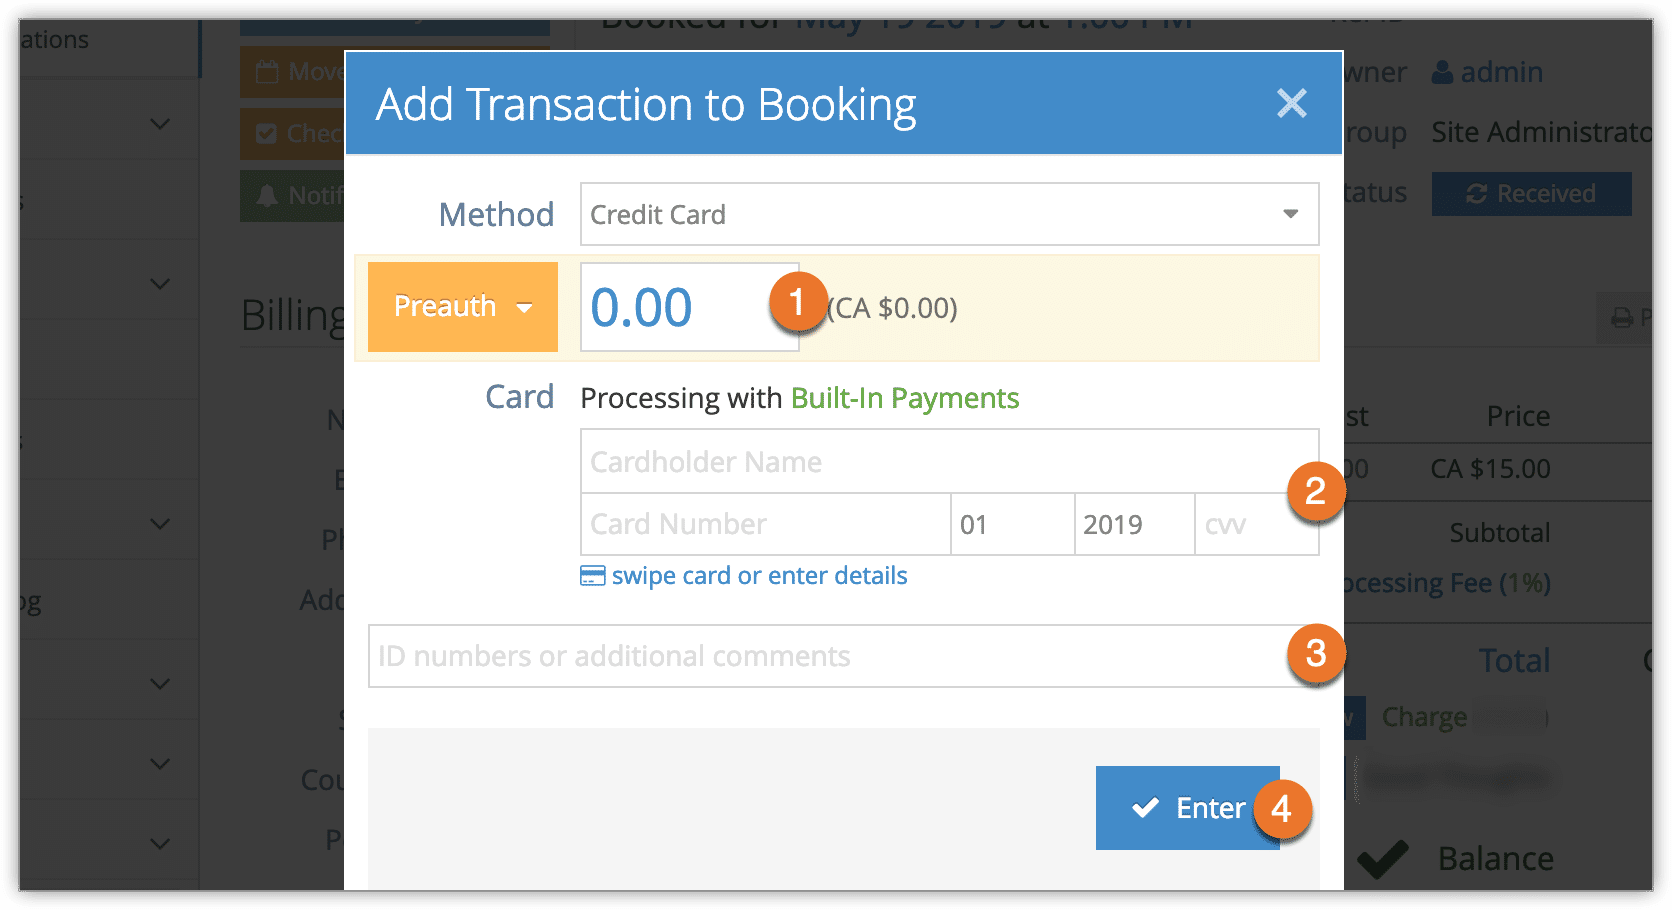Click orange callout marker number 3

[x=1315, y=654]
